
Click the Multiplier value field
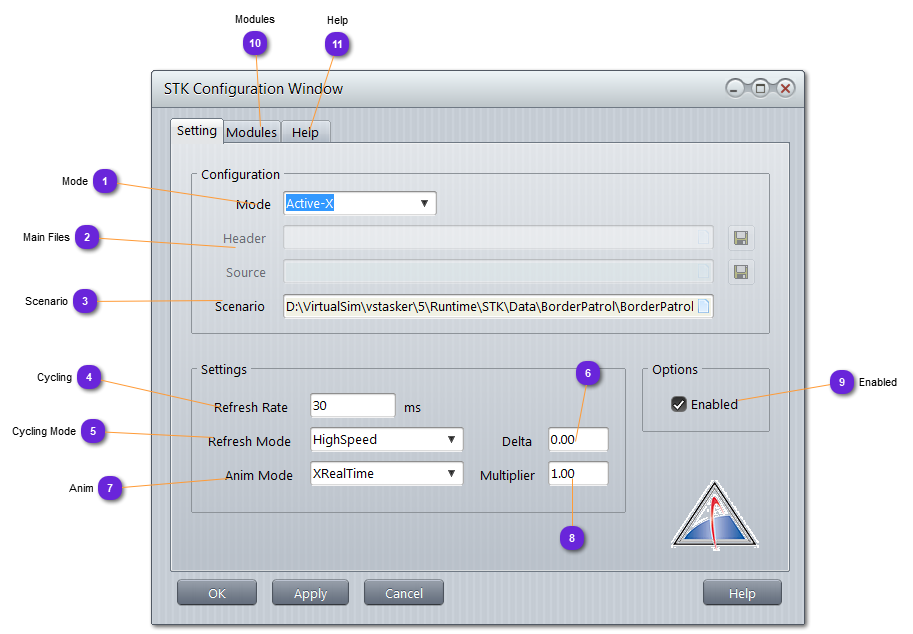click(577, 474)
